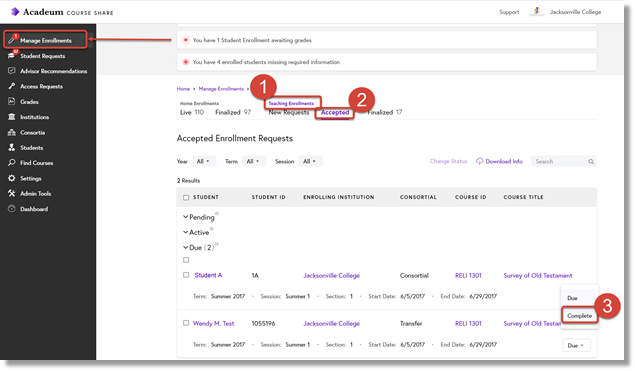635x371 pixels.
Task: Click the Manage Enrollments breadcrumb link
Action: 221,89
